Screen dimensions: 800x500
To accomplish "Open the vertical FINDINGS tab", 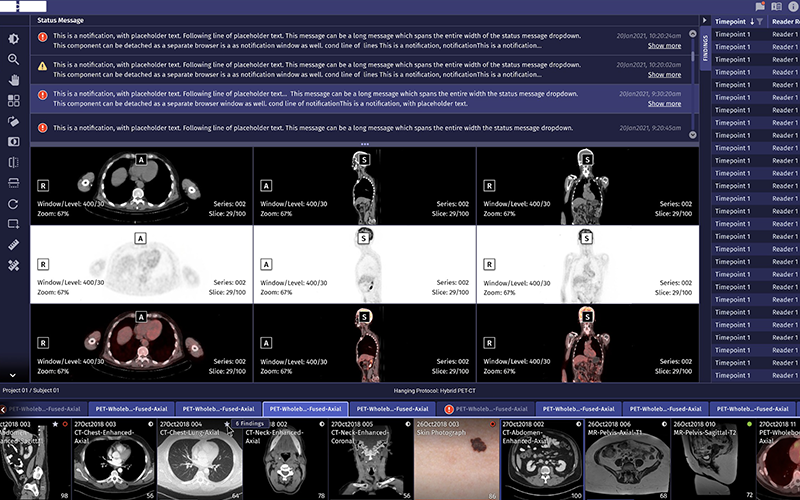I will click(706, 48).
